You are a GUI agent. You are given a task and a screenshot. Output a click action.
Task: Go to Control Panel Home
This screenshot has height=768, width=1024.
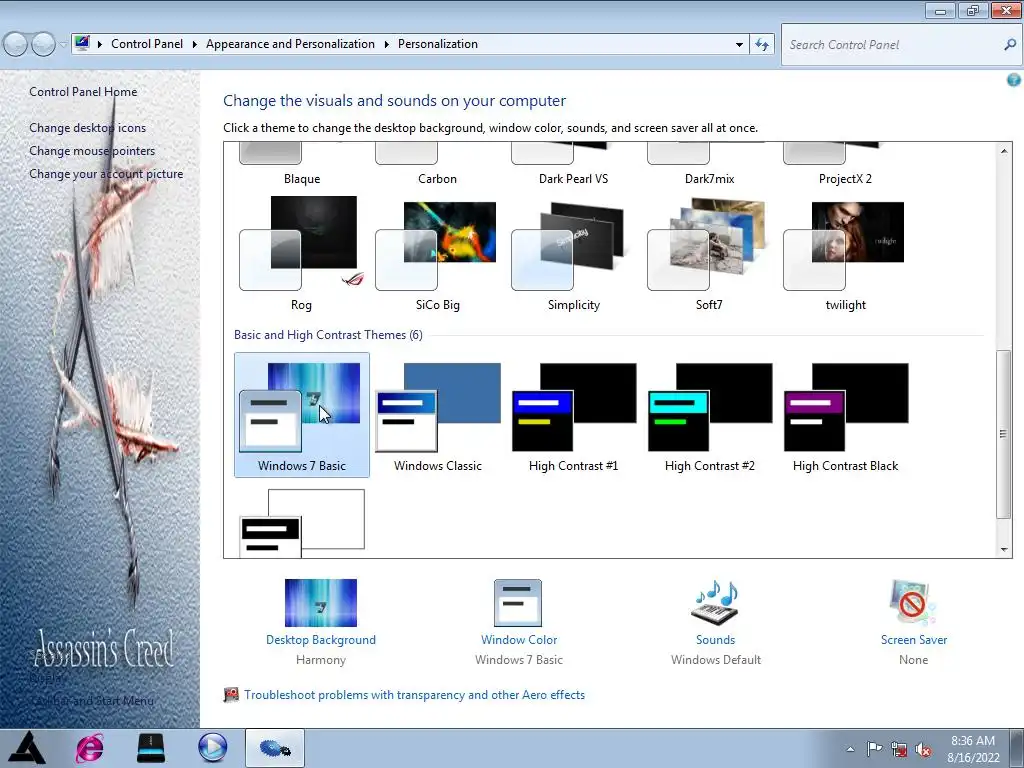83,92
